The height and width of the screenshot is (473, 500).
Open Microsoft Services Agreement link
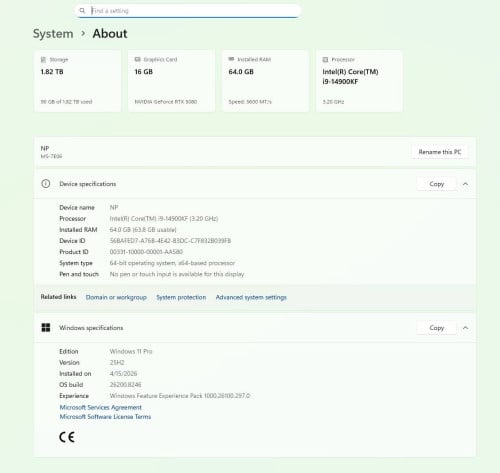101,407
